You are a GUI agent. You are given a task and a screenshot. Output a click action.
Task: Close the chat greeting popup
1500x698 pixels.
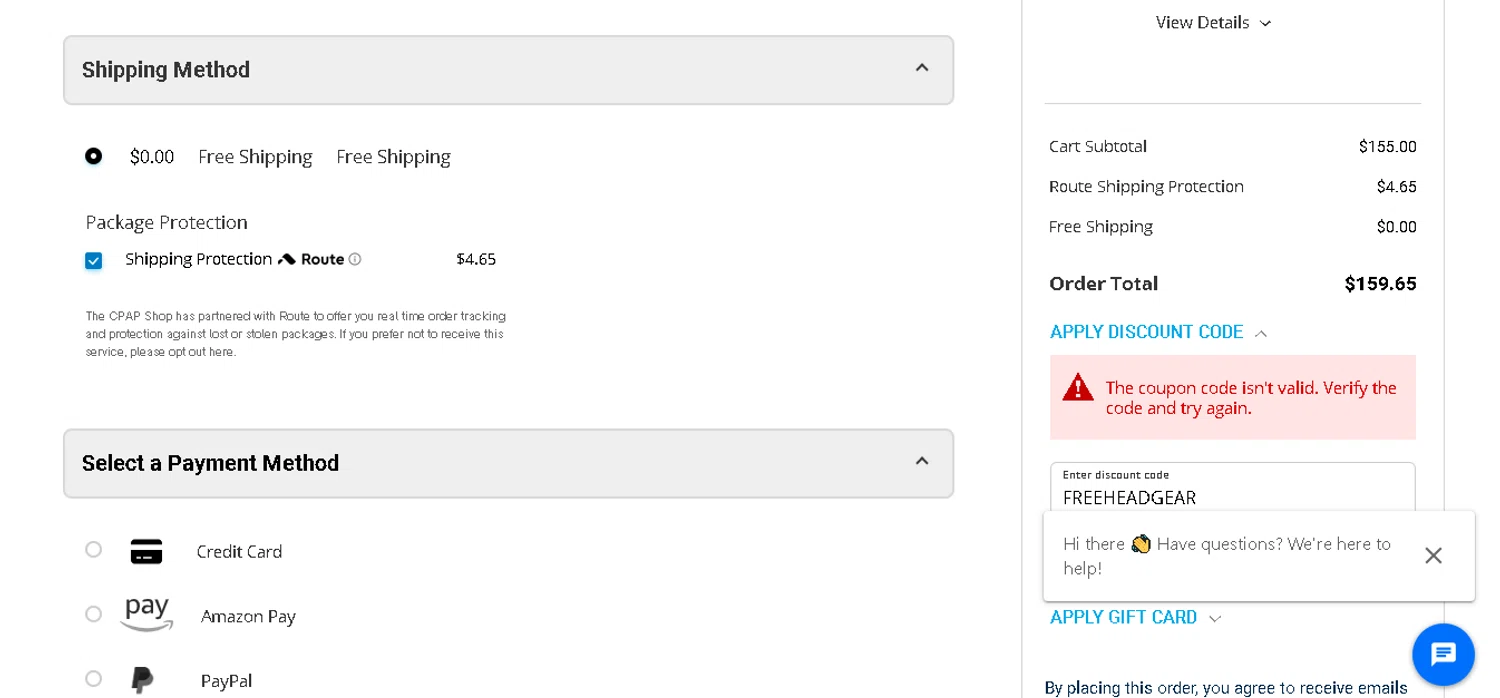point(1433,555)
